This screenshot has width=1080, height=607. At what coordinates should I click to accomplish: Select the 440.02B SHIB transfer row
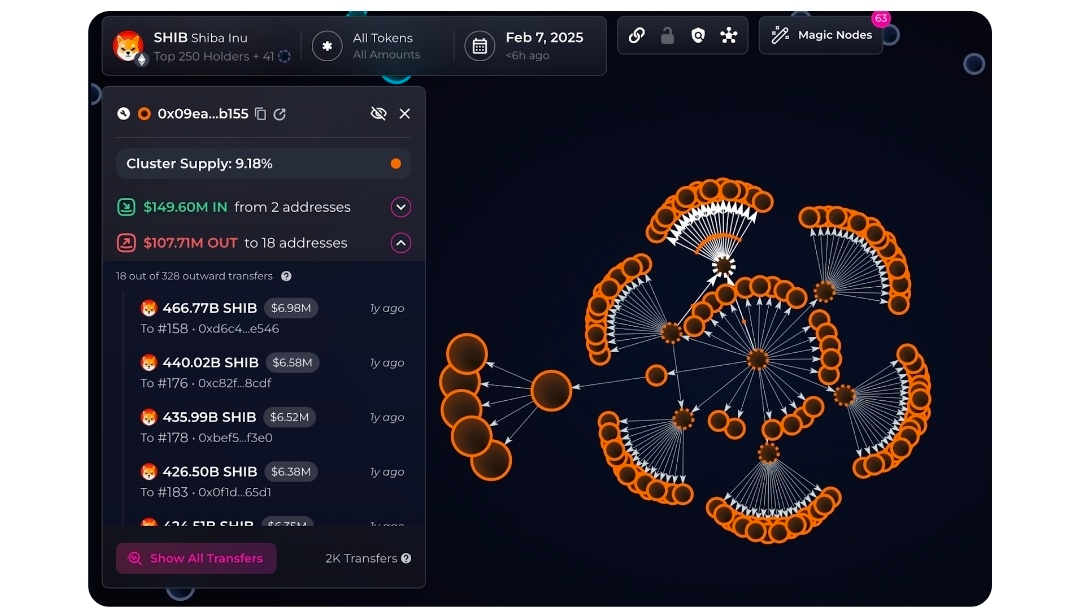[x=272, y=372]
